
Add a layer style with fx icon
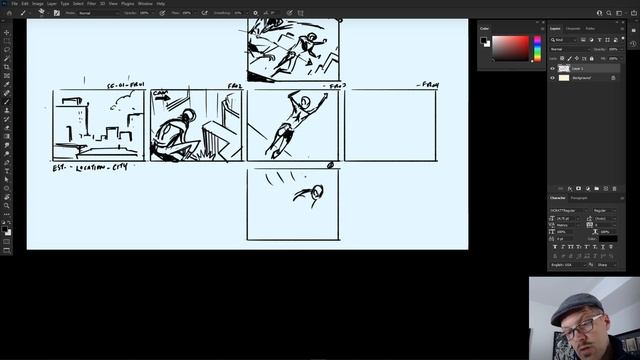570,189
